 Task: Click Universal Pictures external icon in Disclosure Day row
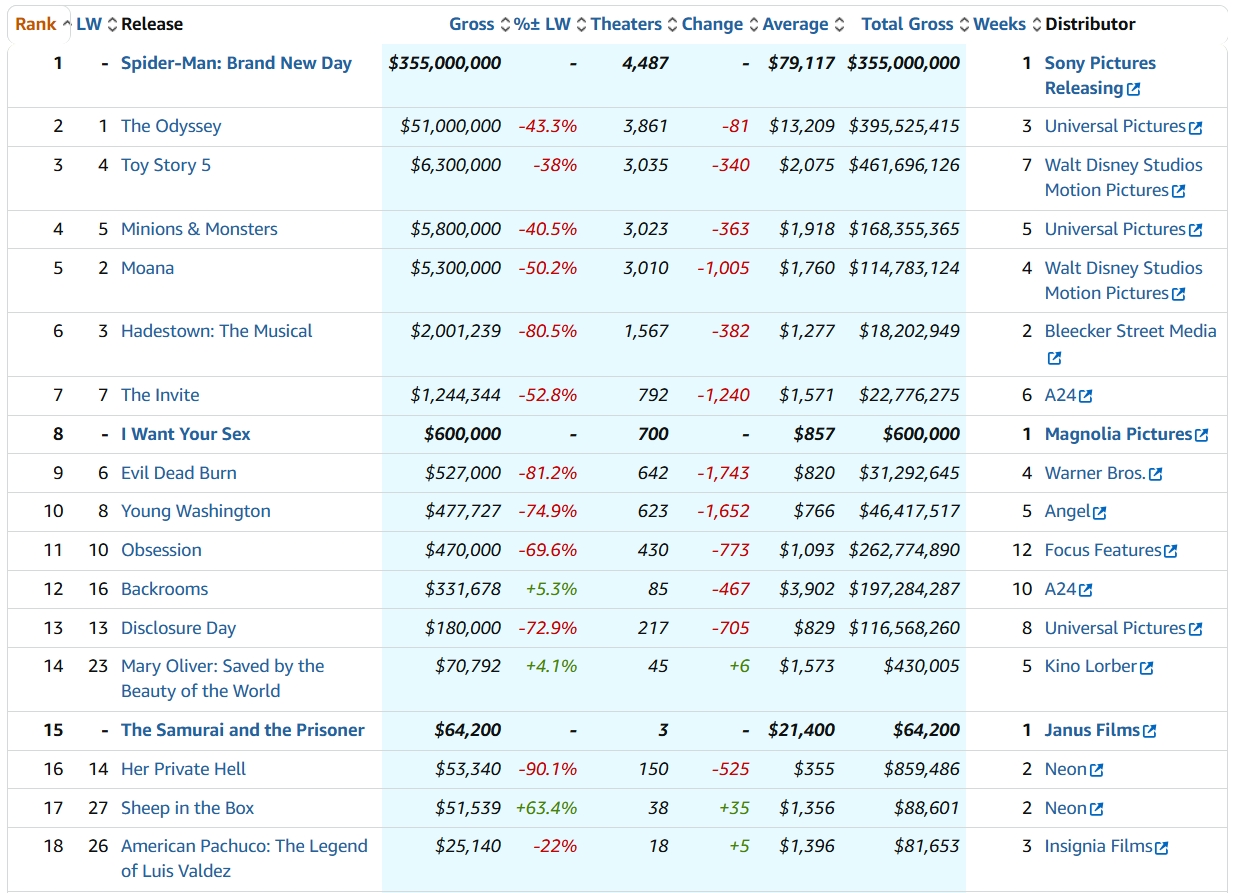pyautogui.click(x=1195, y=629)
